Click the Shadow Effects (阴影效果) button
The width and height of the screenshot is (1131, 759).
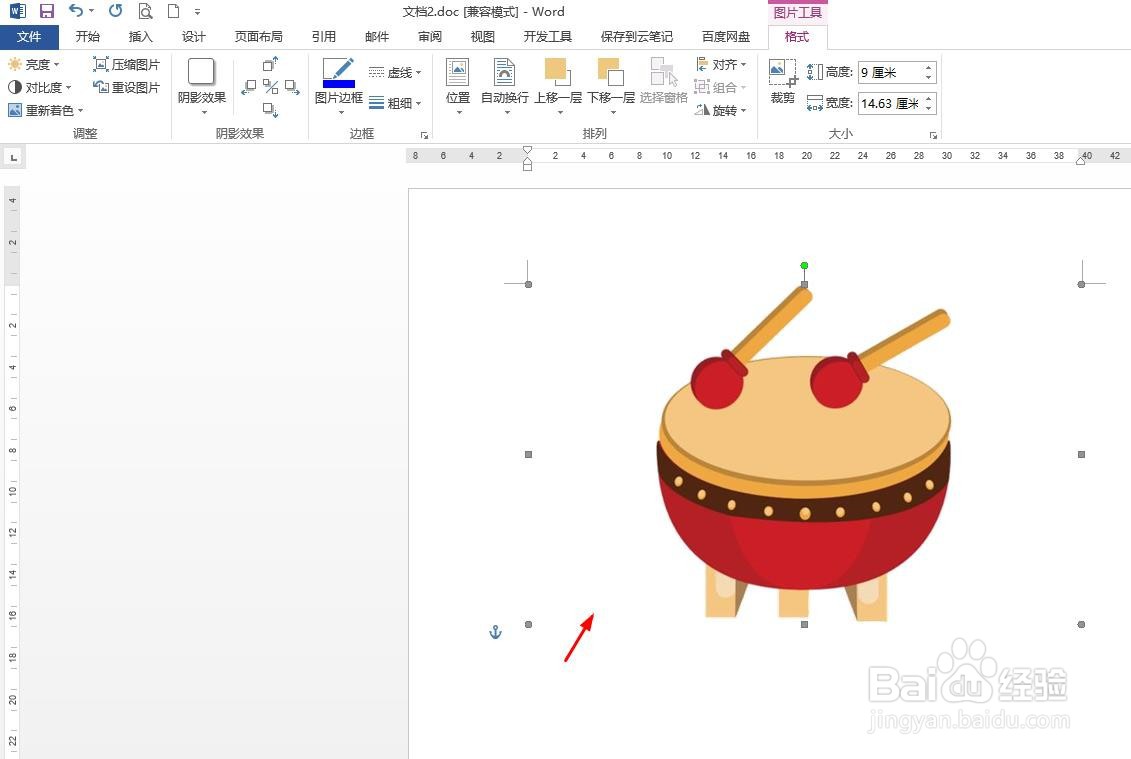[202, 86]
